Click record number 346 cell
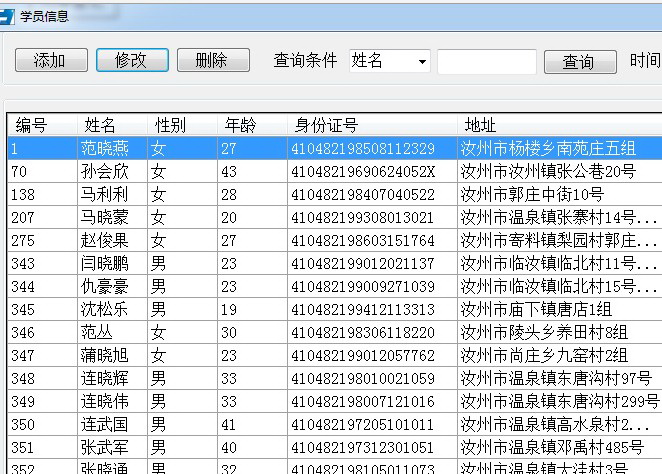This screenshot has width=662, height=474. coord(42,332)
